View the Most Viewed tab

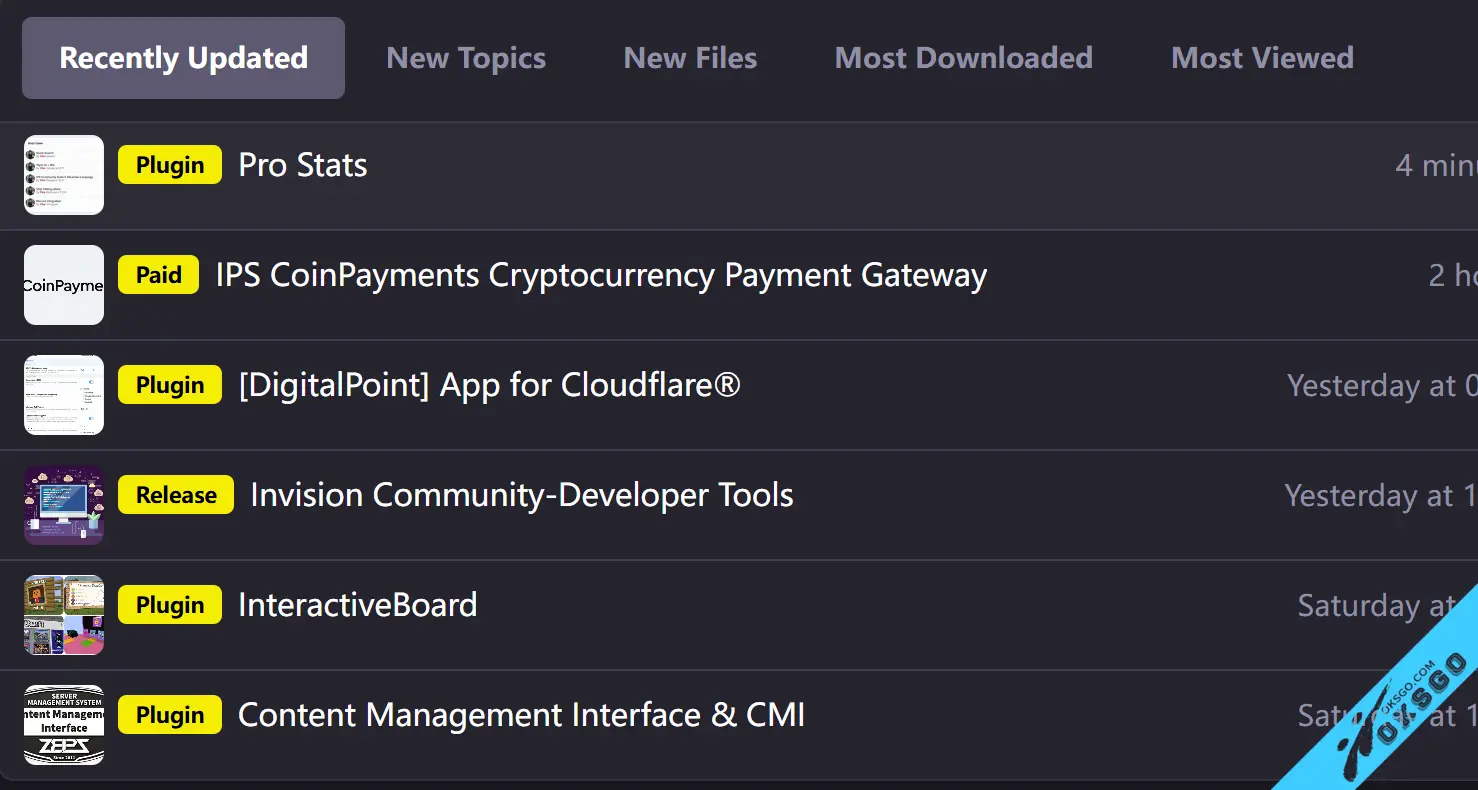[1262, 58]
